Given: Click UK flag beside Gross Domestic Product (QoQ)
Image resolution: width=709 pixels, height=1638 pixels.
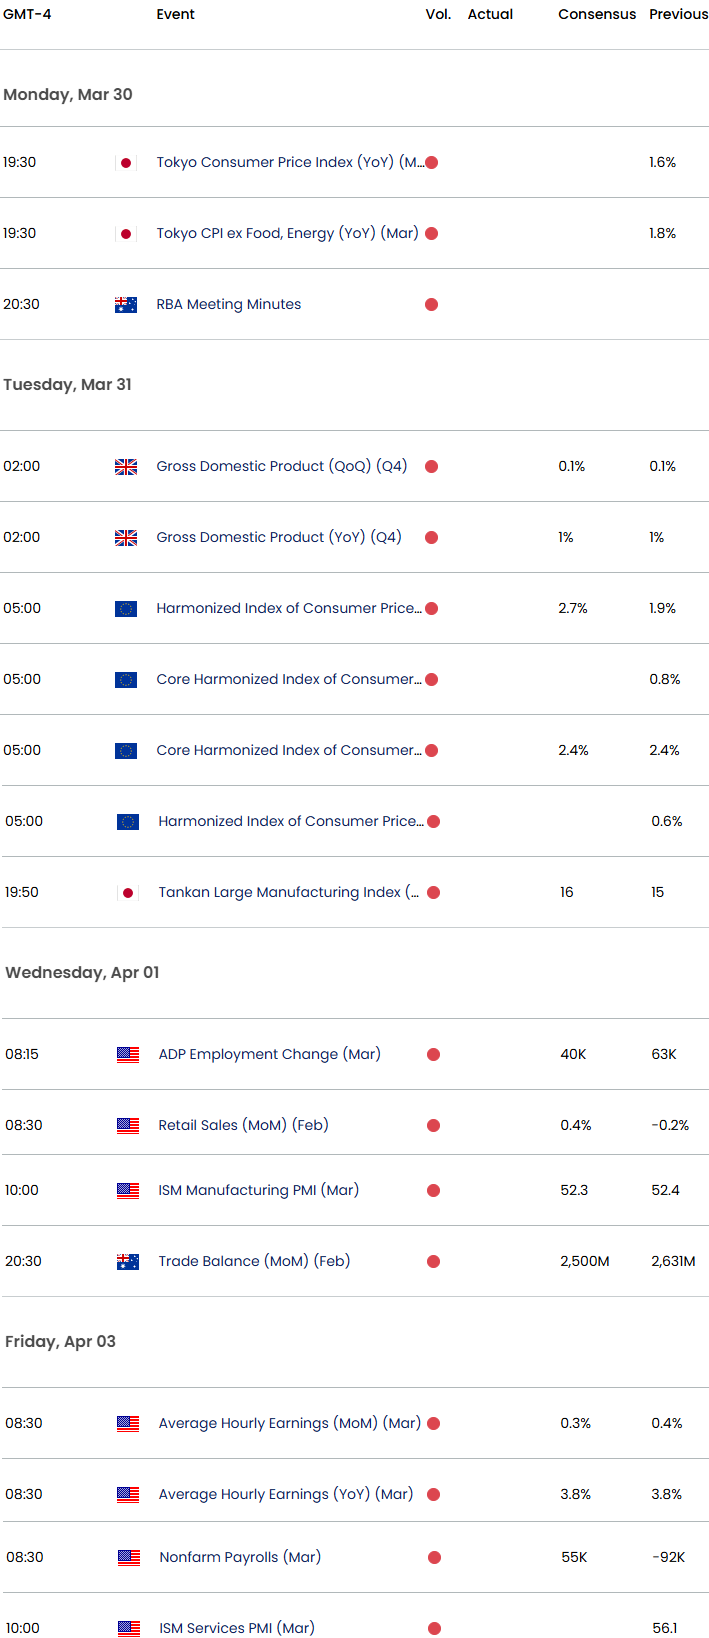Looking at the screenshot, I should point(126,466).
